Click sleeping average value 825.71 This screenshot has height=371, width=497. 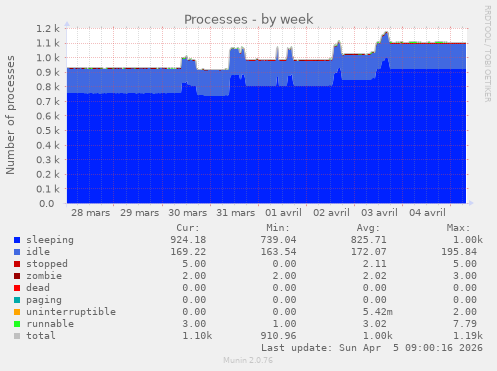pos(369,240)
